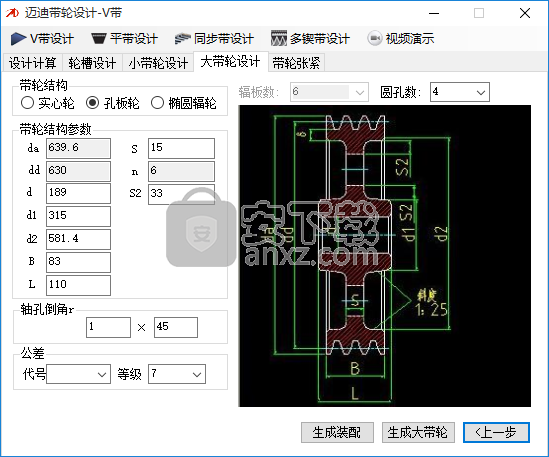Edit the d field showing 189
549x457 pixels.
tap(78, 193)
